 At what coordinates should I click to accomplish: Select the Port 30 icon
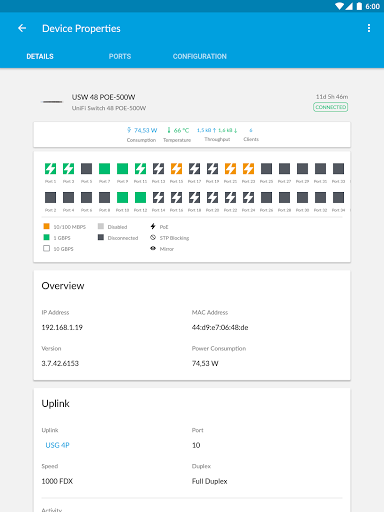coord(302,197)
